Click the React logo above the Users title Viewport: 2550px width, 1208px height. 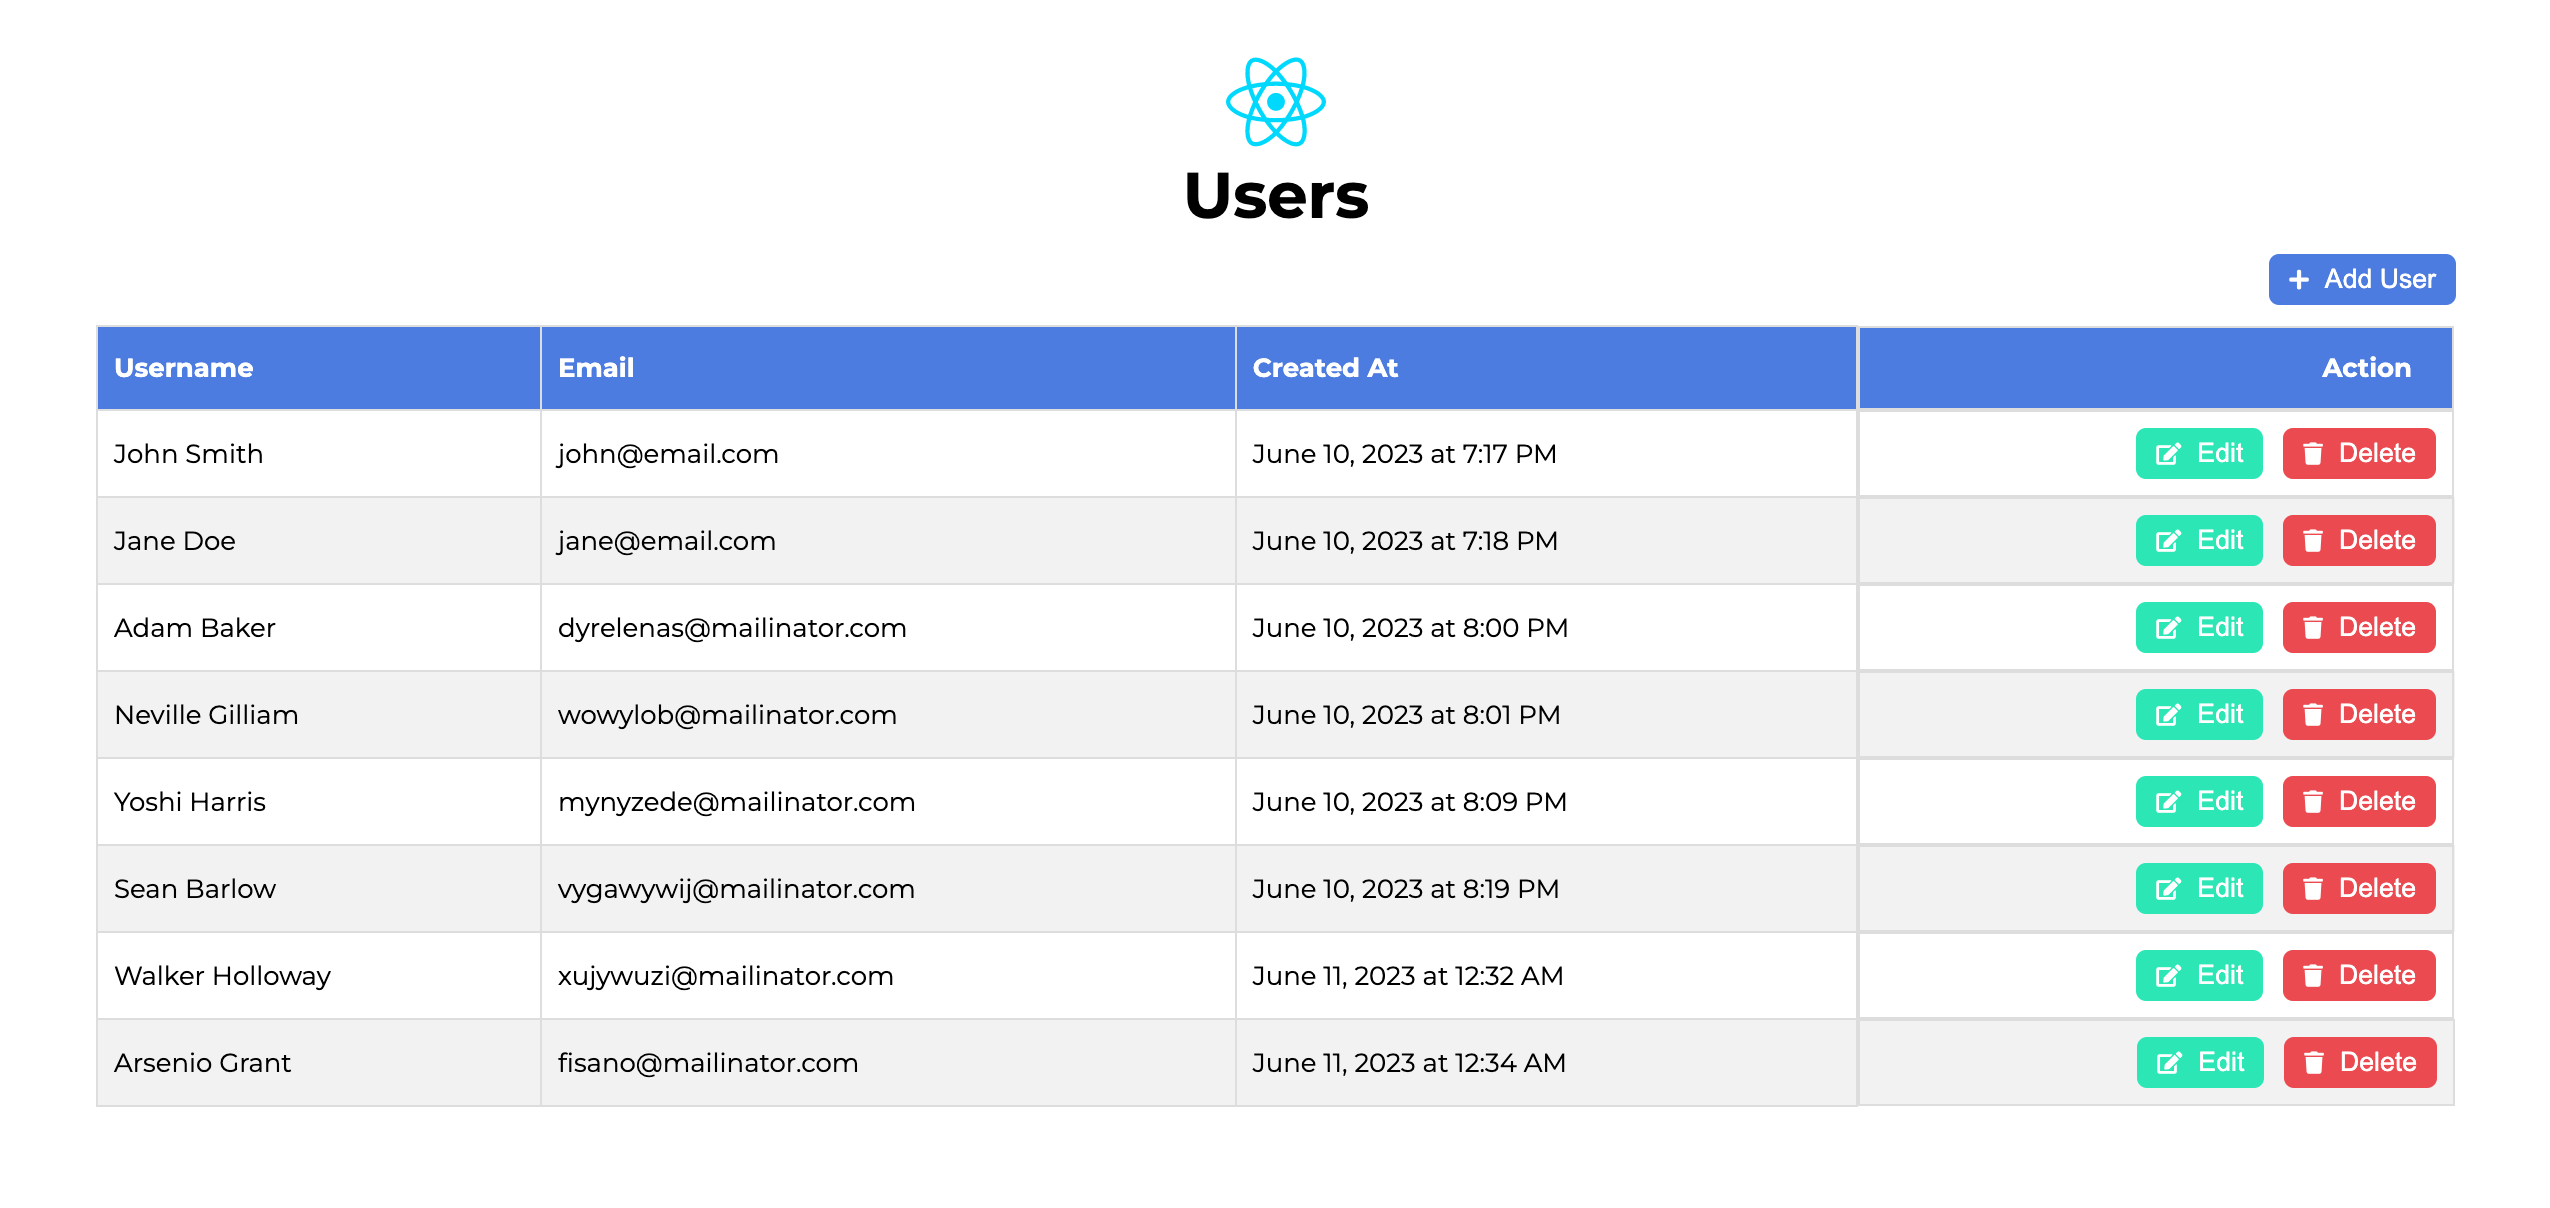click(1274, 103)
